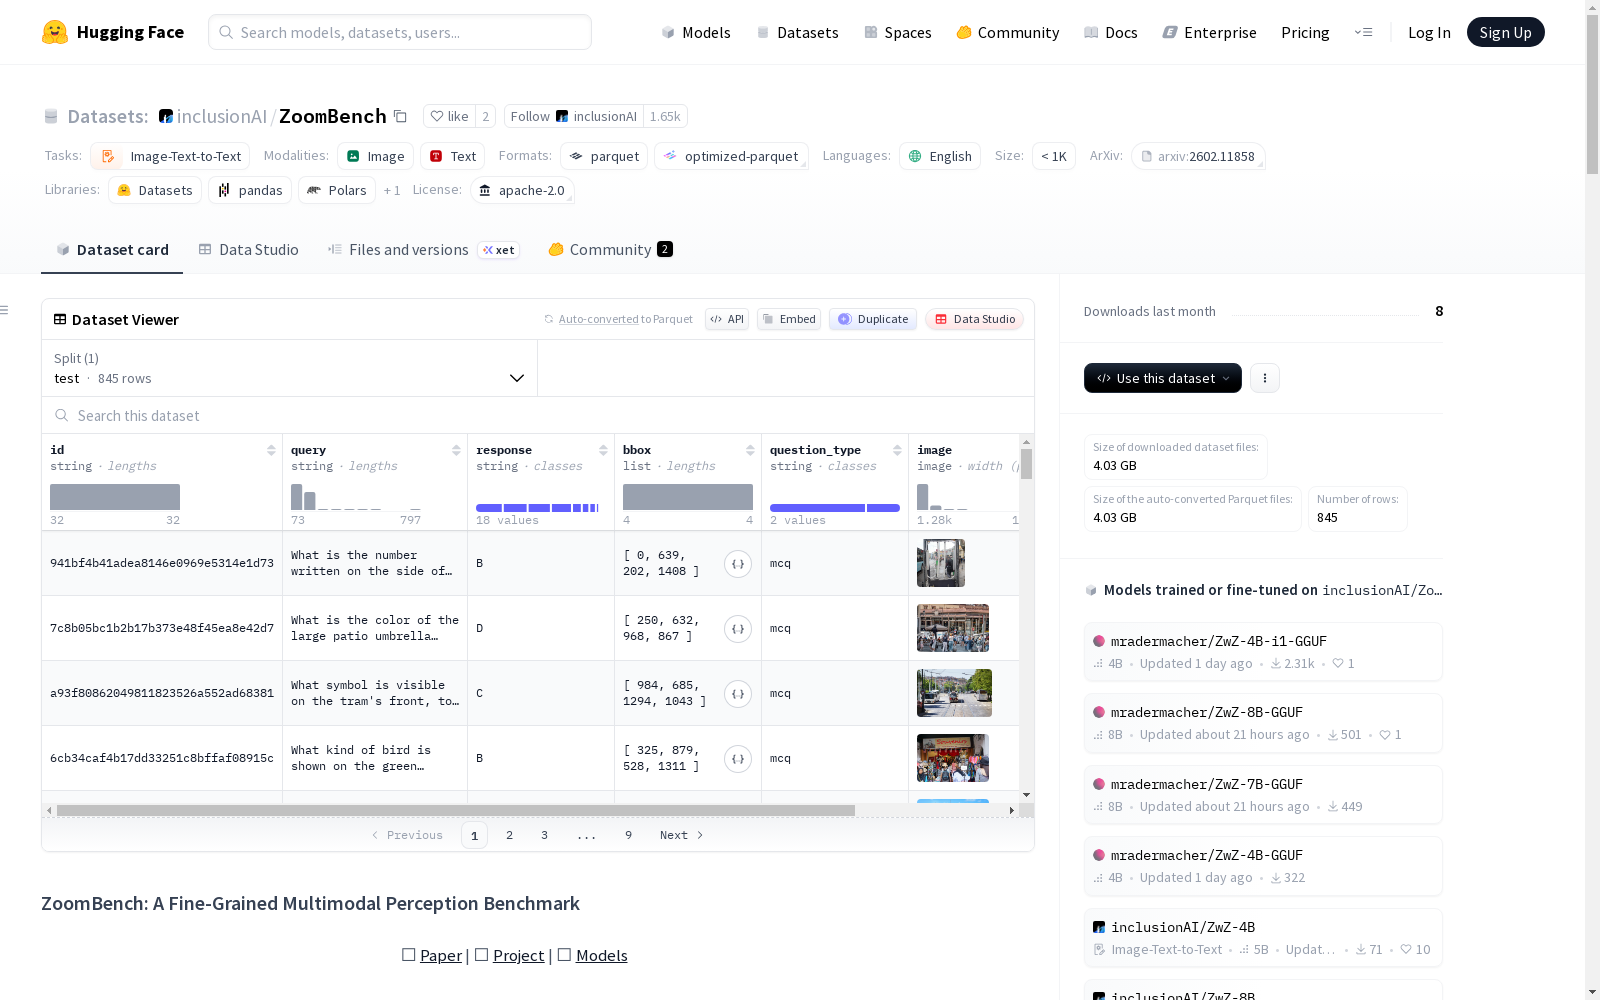Expand the bbox JSON for the 941bf4b4 row
The image size is (1600, 1000).
[738, 564]
